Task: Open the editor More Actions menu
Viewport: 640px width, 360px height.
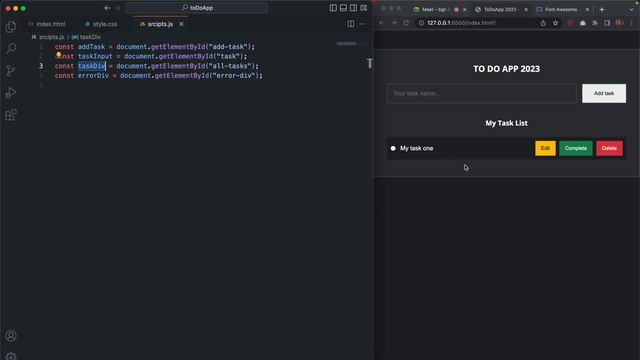Action: click(362, 24)
